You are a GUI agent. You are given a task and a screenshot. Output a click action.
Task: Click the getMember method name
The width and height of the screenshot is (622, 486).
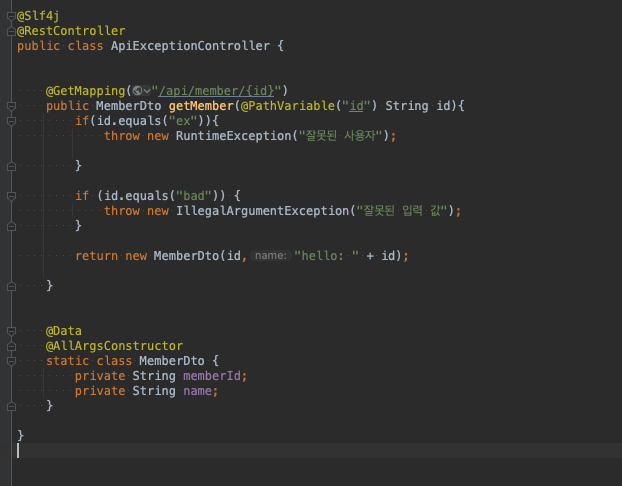pos(201,106)
